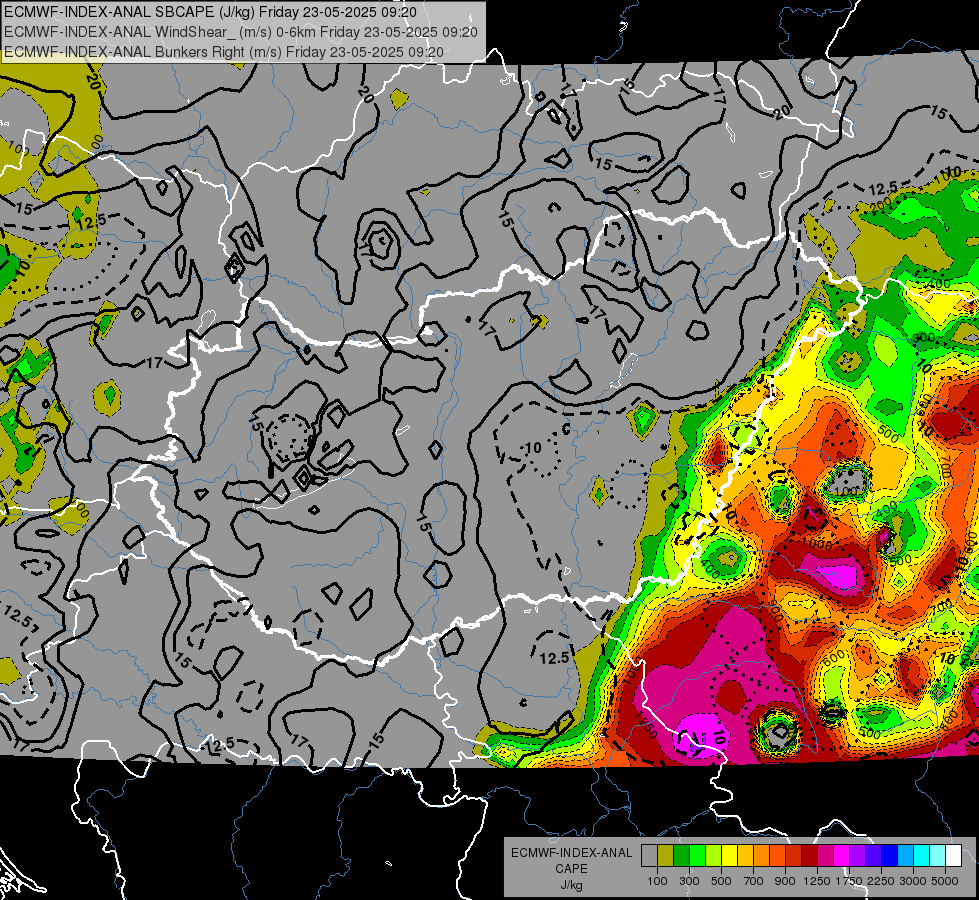Click the 5000 value under the legend
Viewport: 979px width, 900px height.
click(x=945, y=881)
